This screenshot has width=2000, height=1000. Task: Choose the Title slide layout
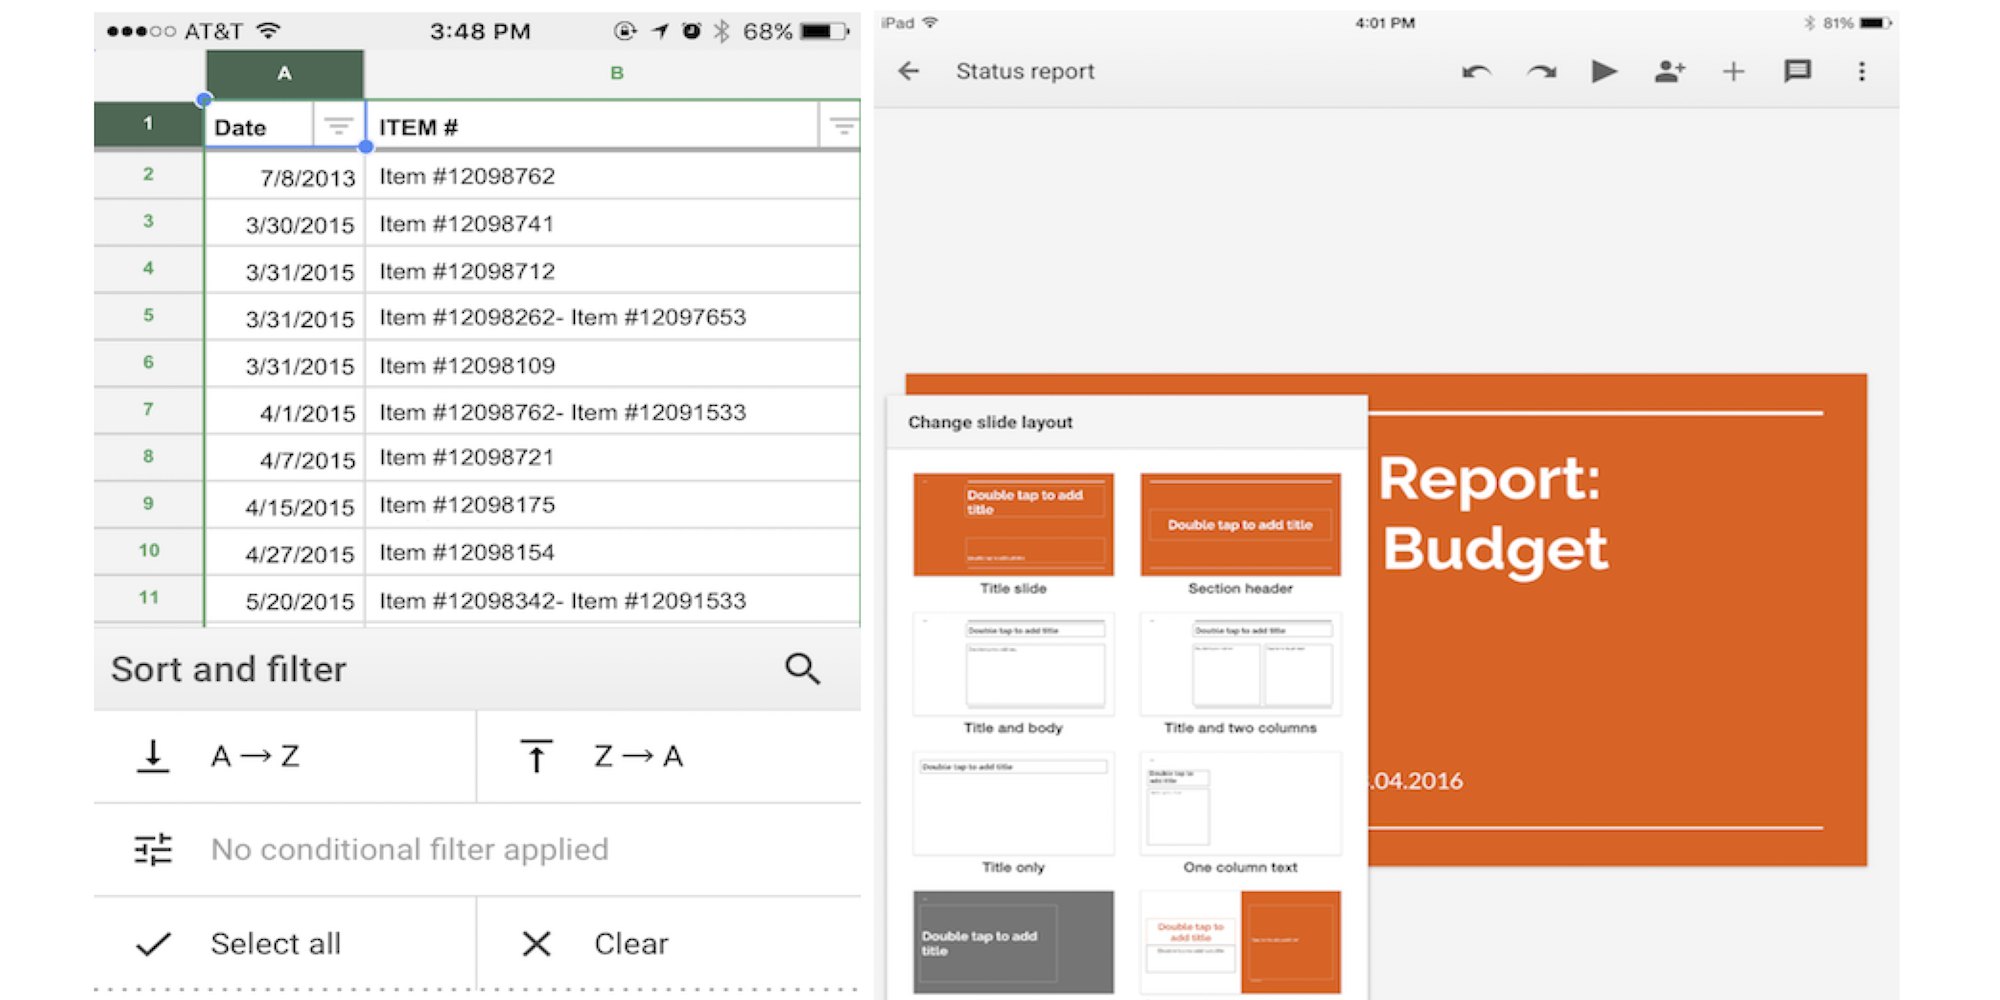coord(1013,524)
